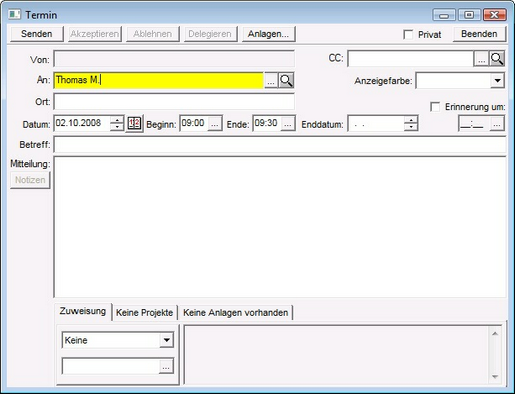Click the magnifier search icon beside An field
515x394 pixels.
[x=286, y=81]
